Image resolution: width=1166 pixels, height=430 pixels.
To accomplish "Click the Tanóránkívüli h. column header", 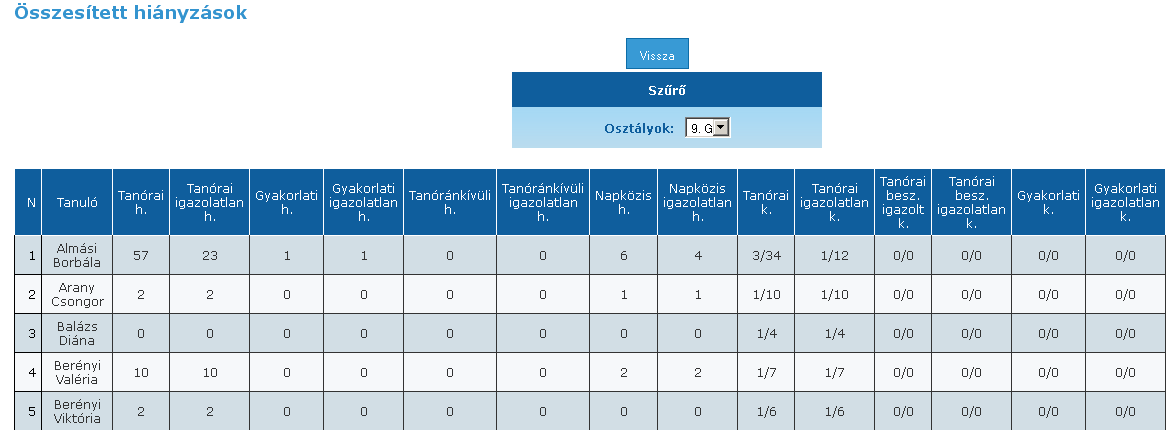I will [x=450, y=202].
